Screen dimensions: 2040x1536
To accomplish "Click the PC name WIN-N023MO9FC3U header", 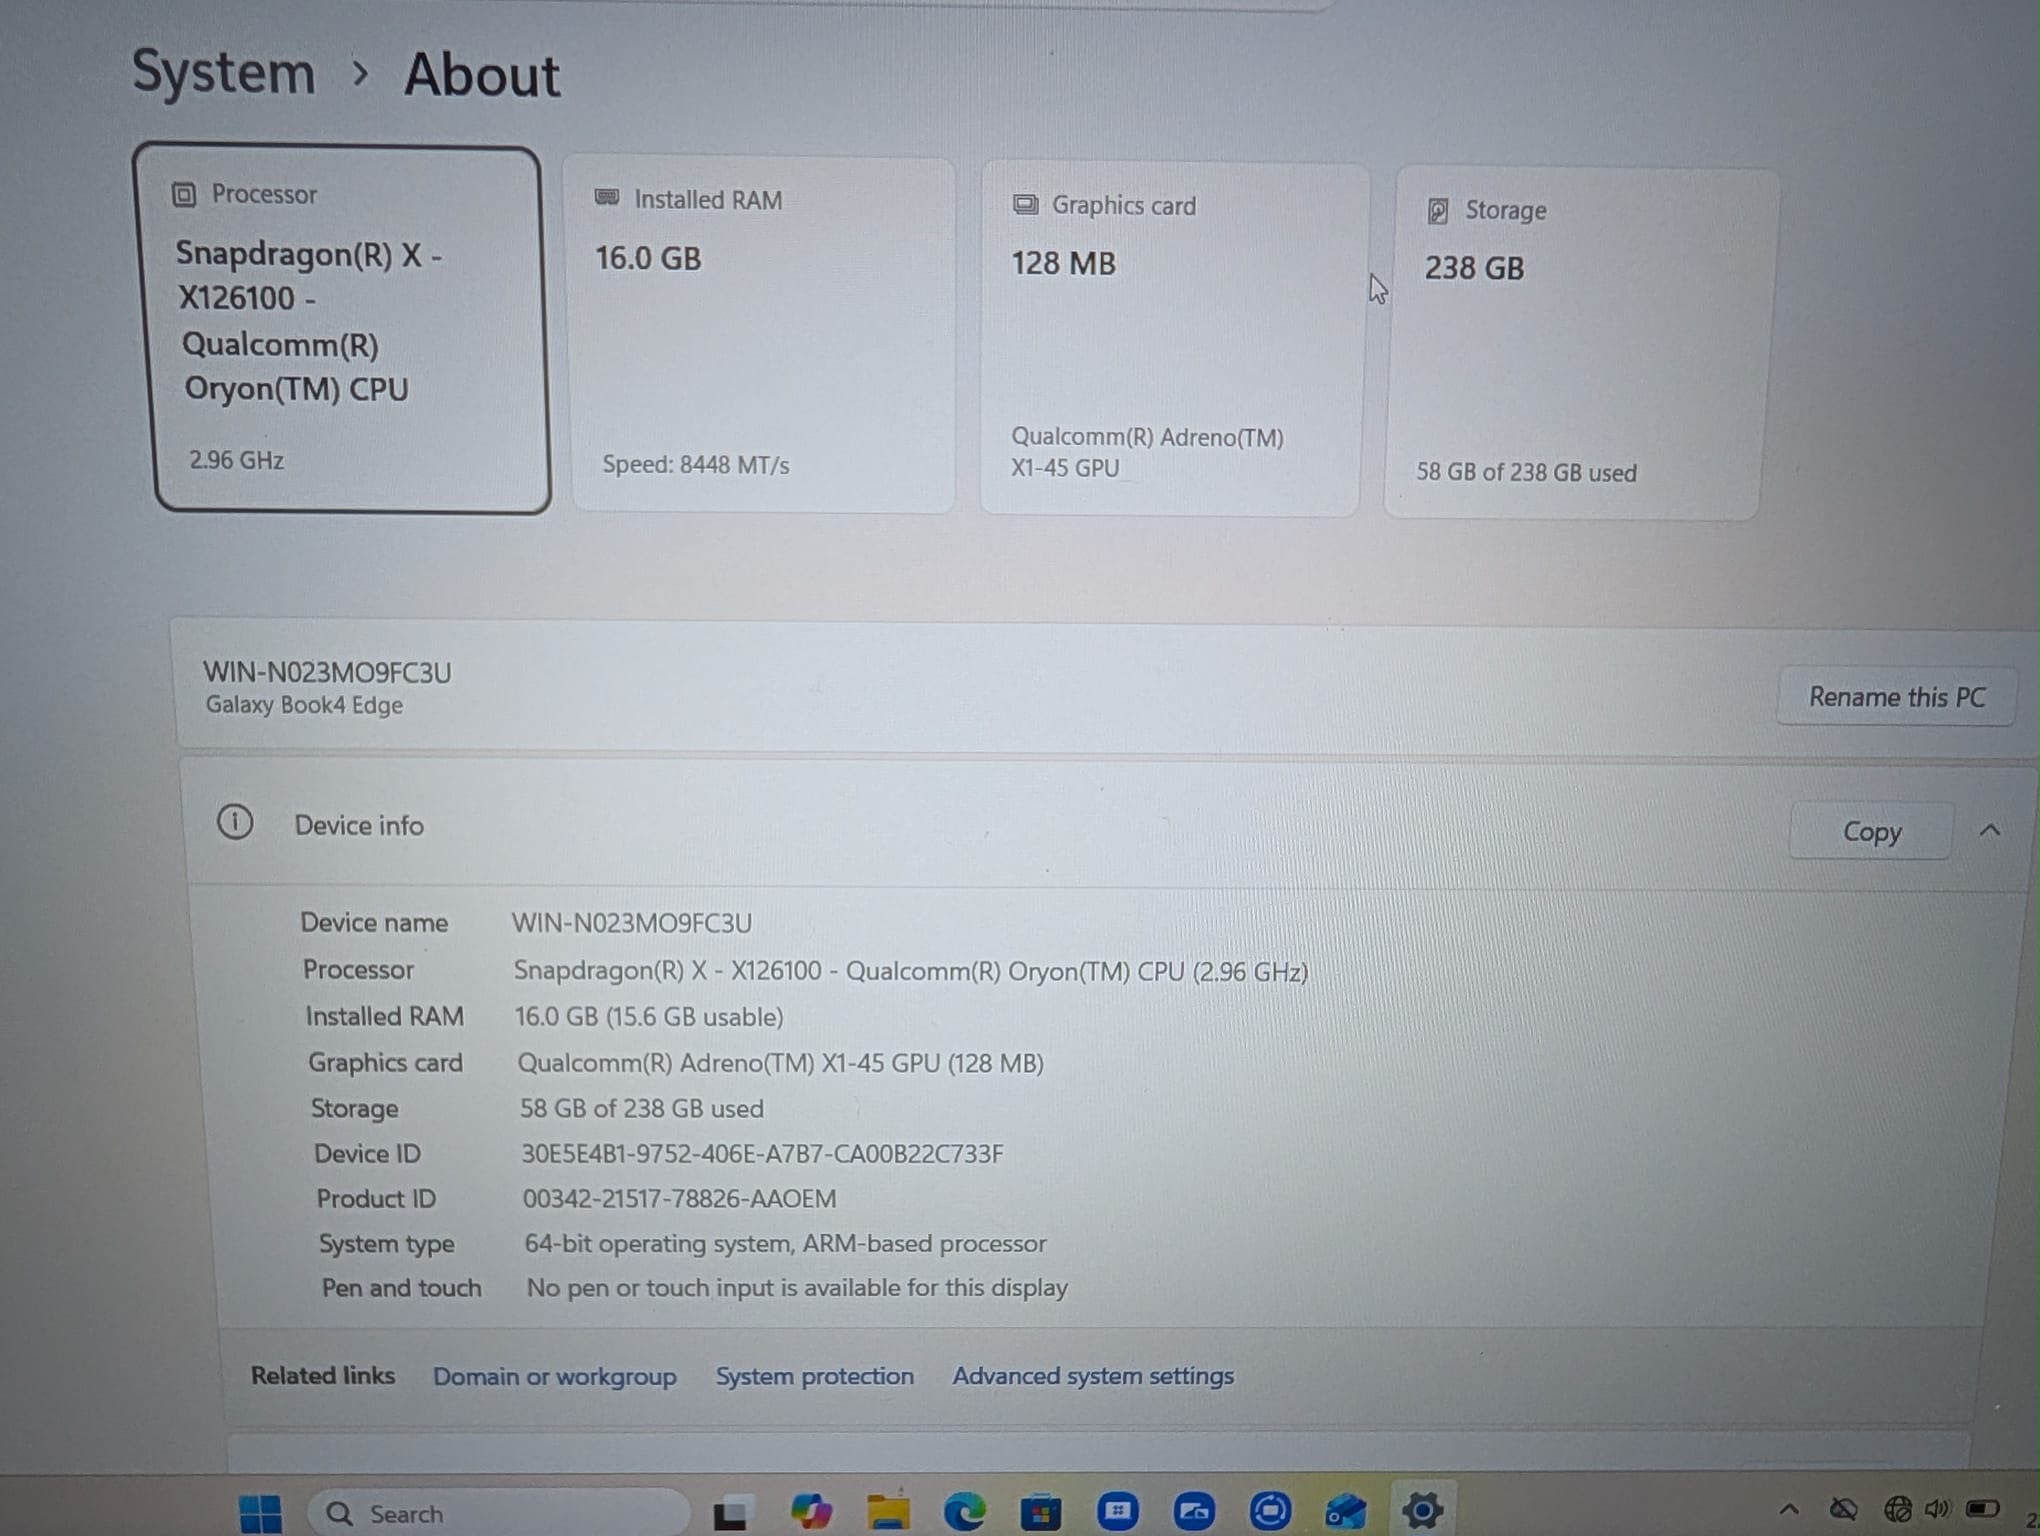I will pos(327,672).
